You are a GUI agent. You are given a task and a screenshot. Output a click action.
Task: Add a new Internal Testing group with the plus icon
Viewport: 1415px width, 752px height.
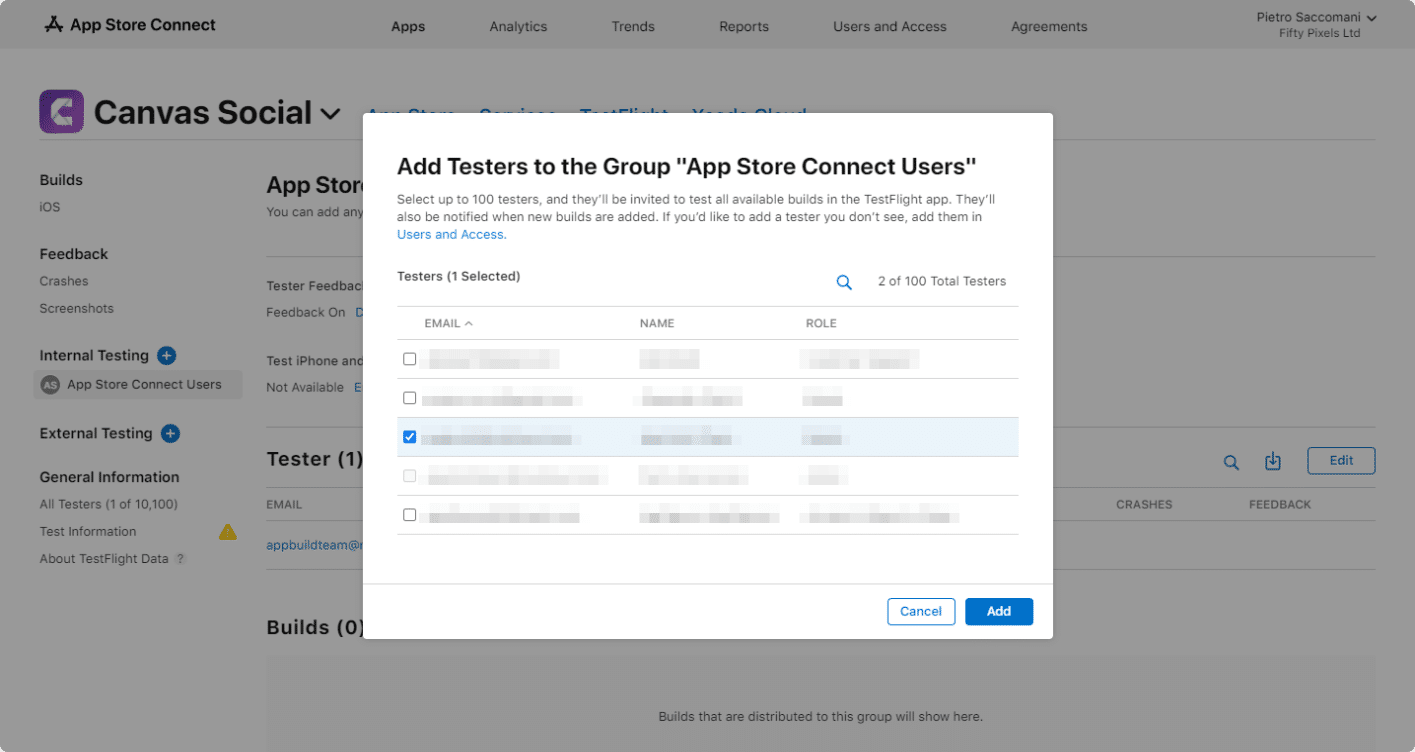pos(167,355)
